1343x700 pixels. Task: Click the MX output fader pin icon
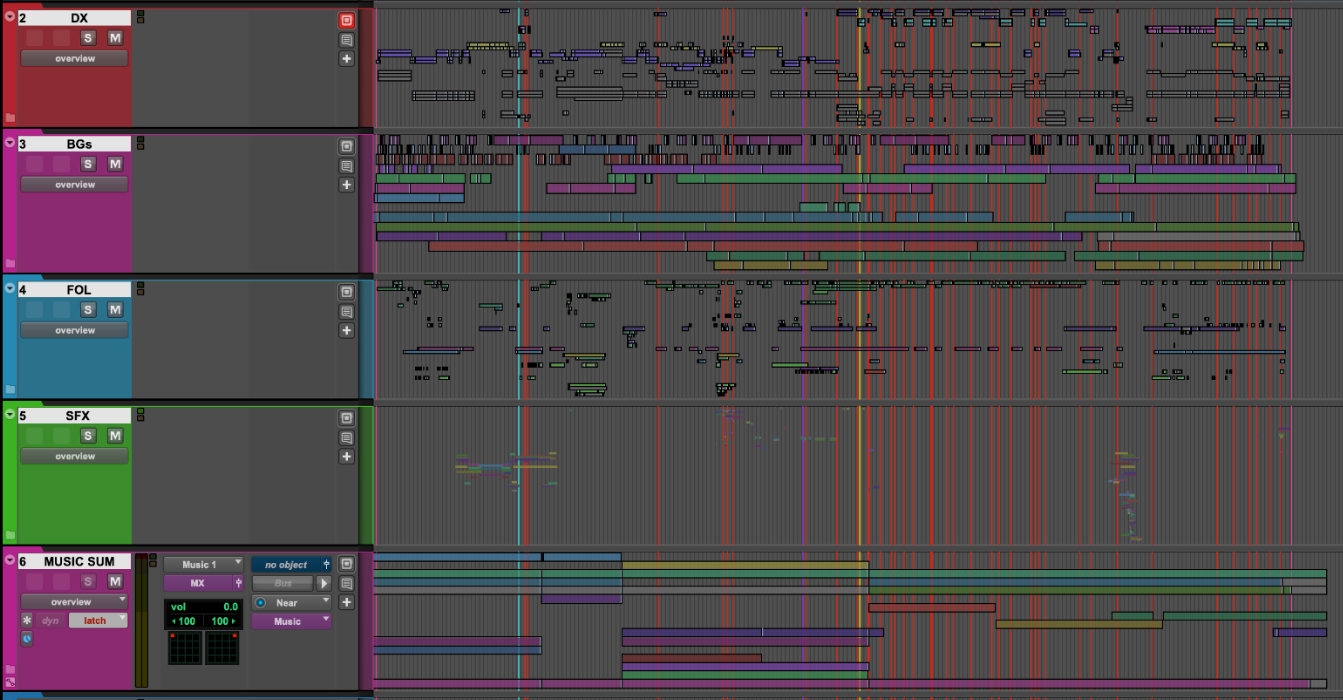pos(238,583)
